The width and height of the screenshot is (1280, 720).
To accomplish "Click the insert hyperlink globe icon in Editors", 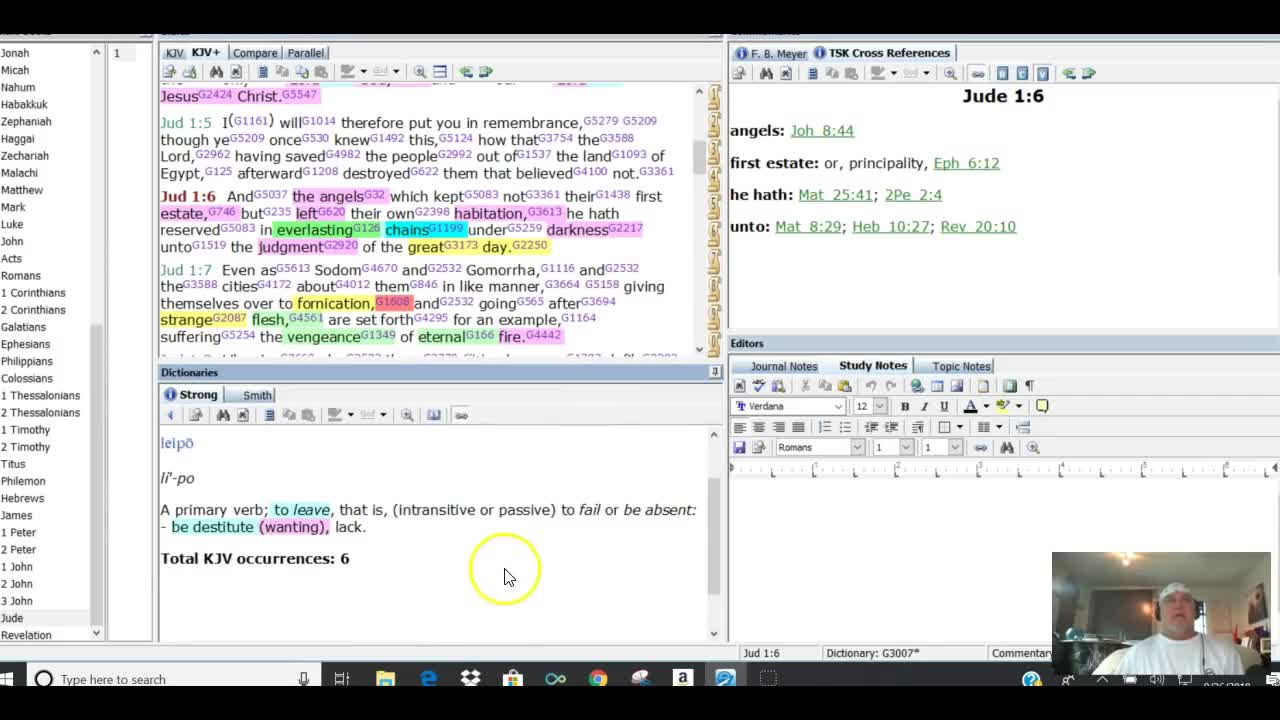I will tap(917, 386).
